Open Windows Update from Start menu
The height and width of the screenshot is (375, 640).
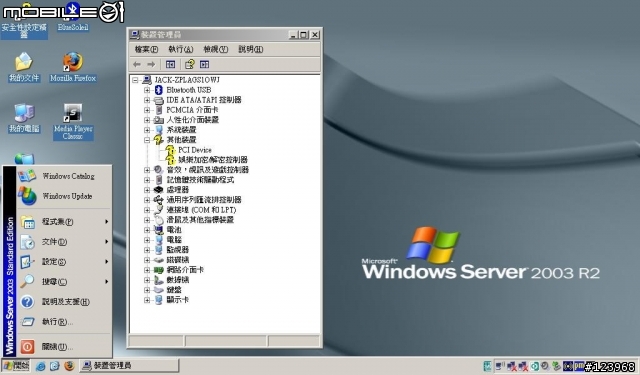64,196
